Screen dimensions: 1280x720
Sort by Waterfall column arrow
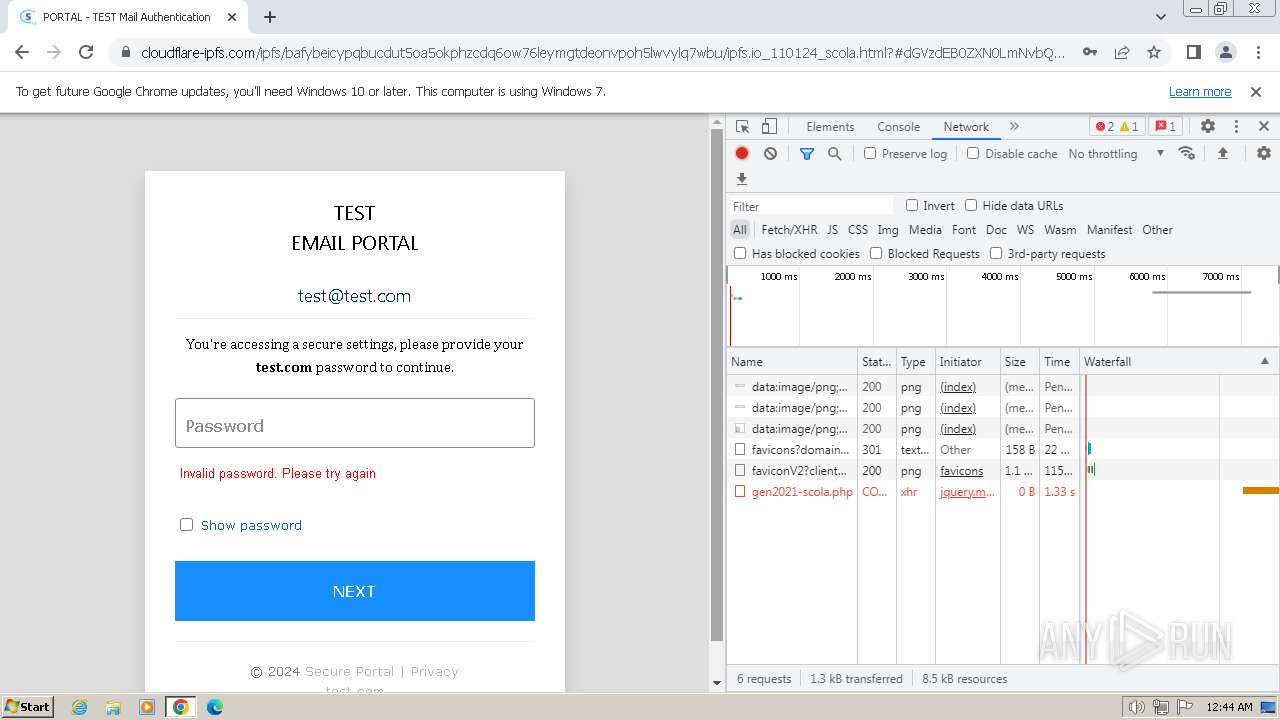tap(1264, 361)
